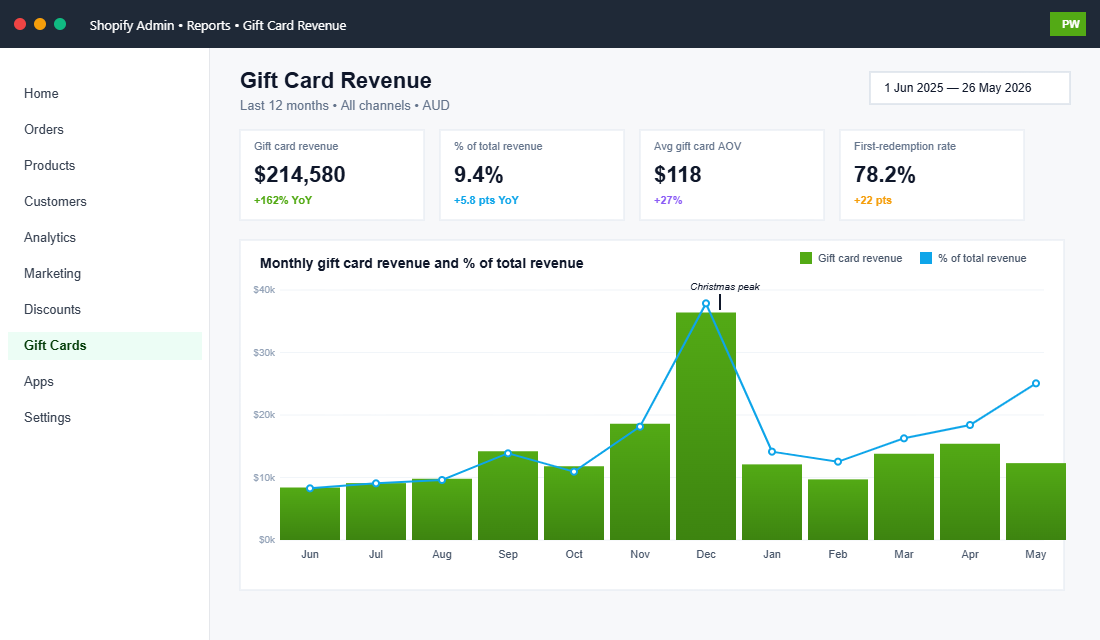Click the Gift Card Revenue page heading
The width and height of the screenshot is (1100, 640).
335,80
